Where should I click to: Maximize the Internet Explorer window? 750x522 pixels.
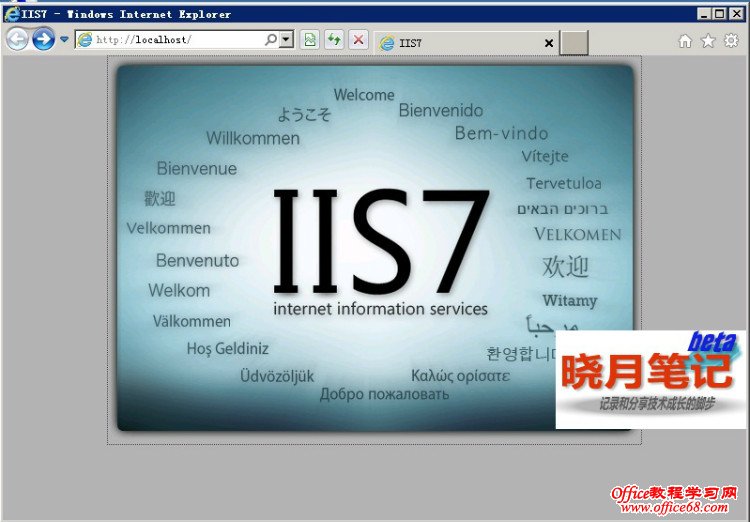[719, 14]
